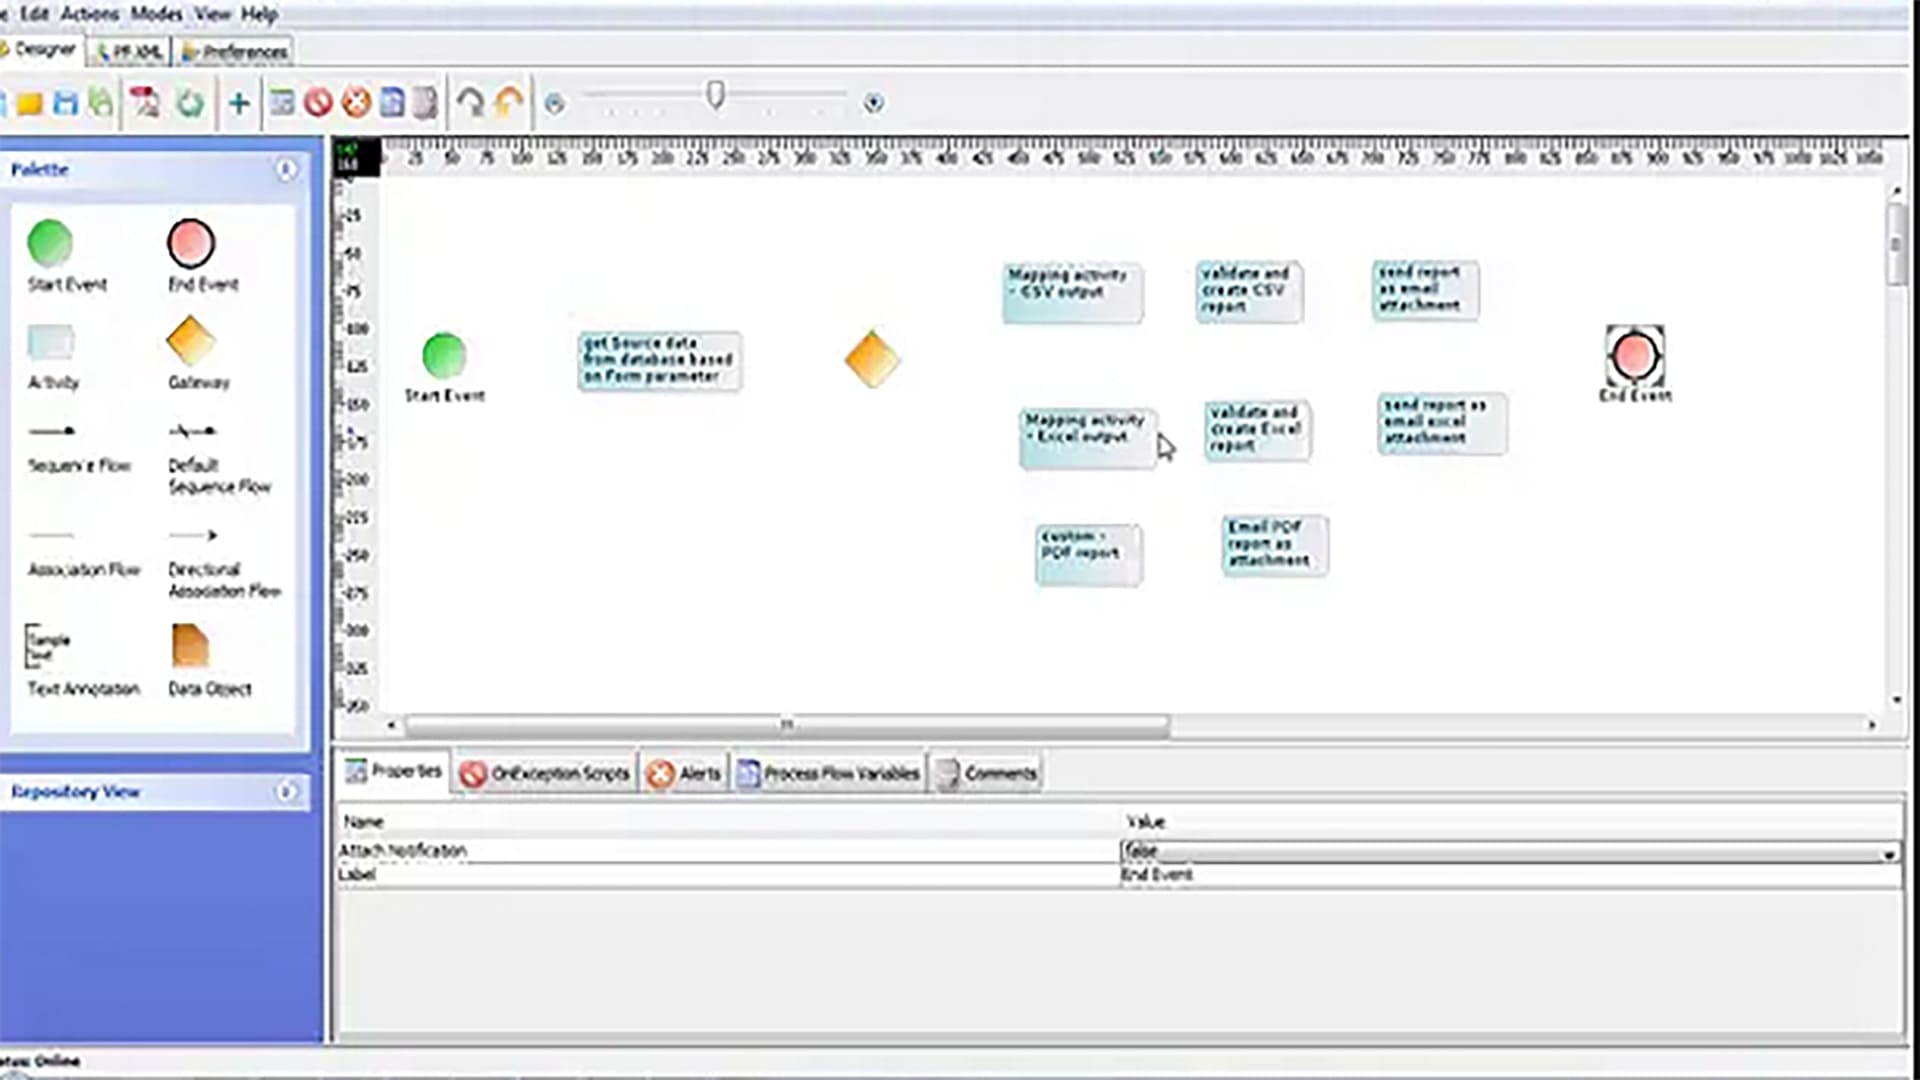Pick the End Event palette item

pyautogui.click(x=191, y=243)
